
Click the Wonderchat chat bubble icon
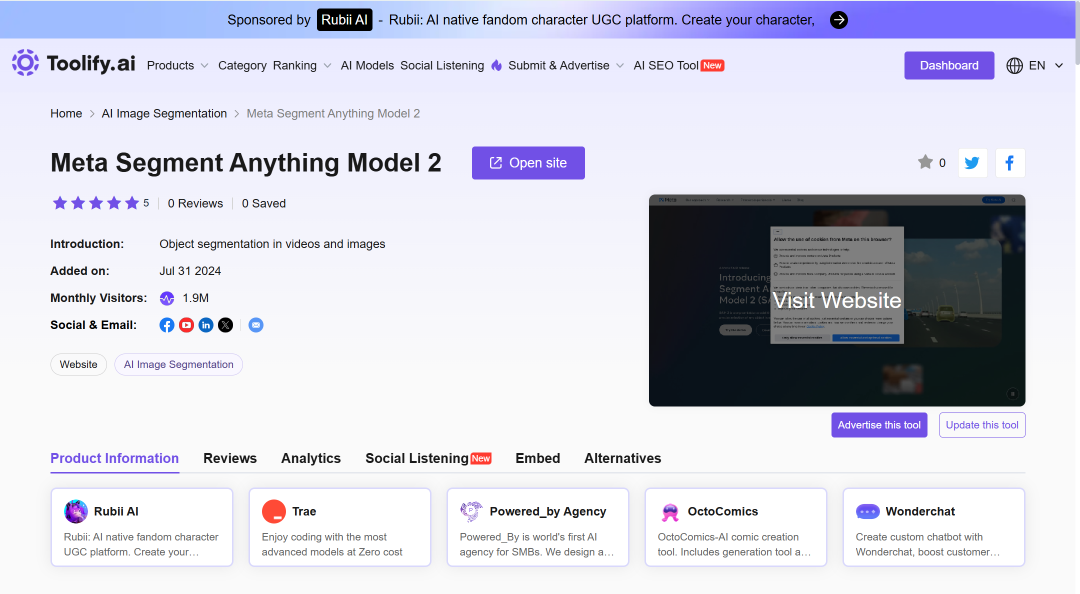coord(868,511)
